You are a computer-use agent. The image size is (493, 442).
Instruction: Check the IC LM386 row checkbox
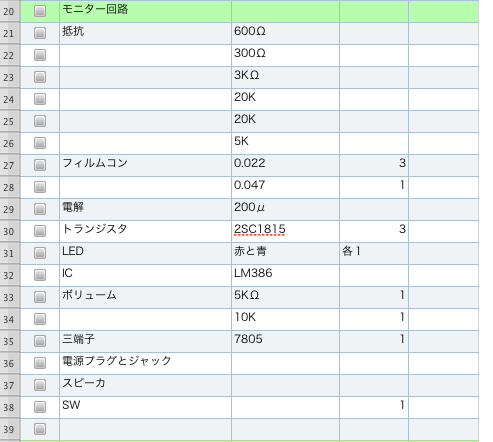coord(40,275)
